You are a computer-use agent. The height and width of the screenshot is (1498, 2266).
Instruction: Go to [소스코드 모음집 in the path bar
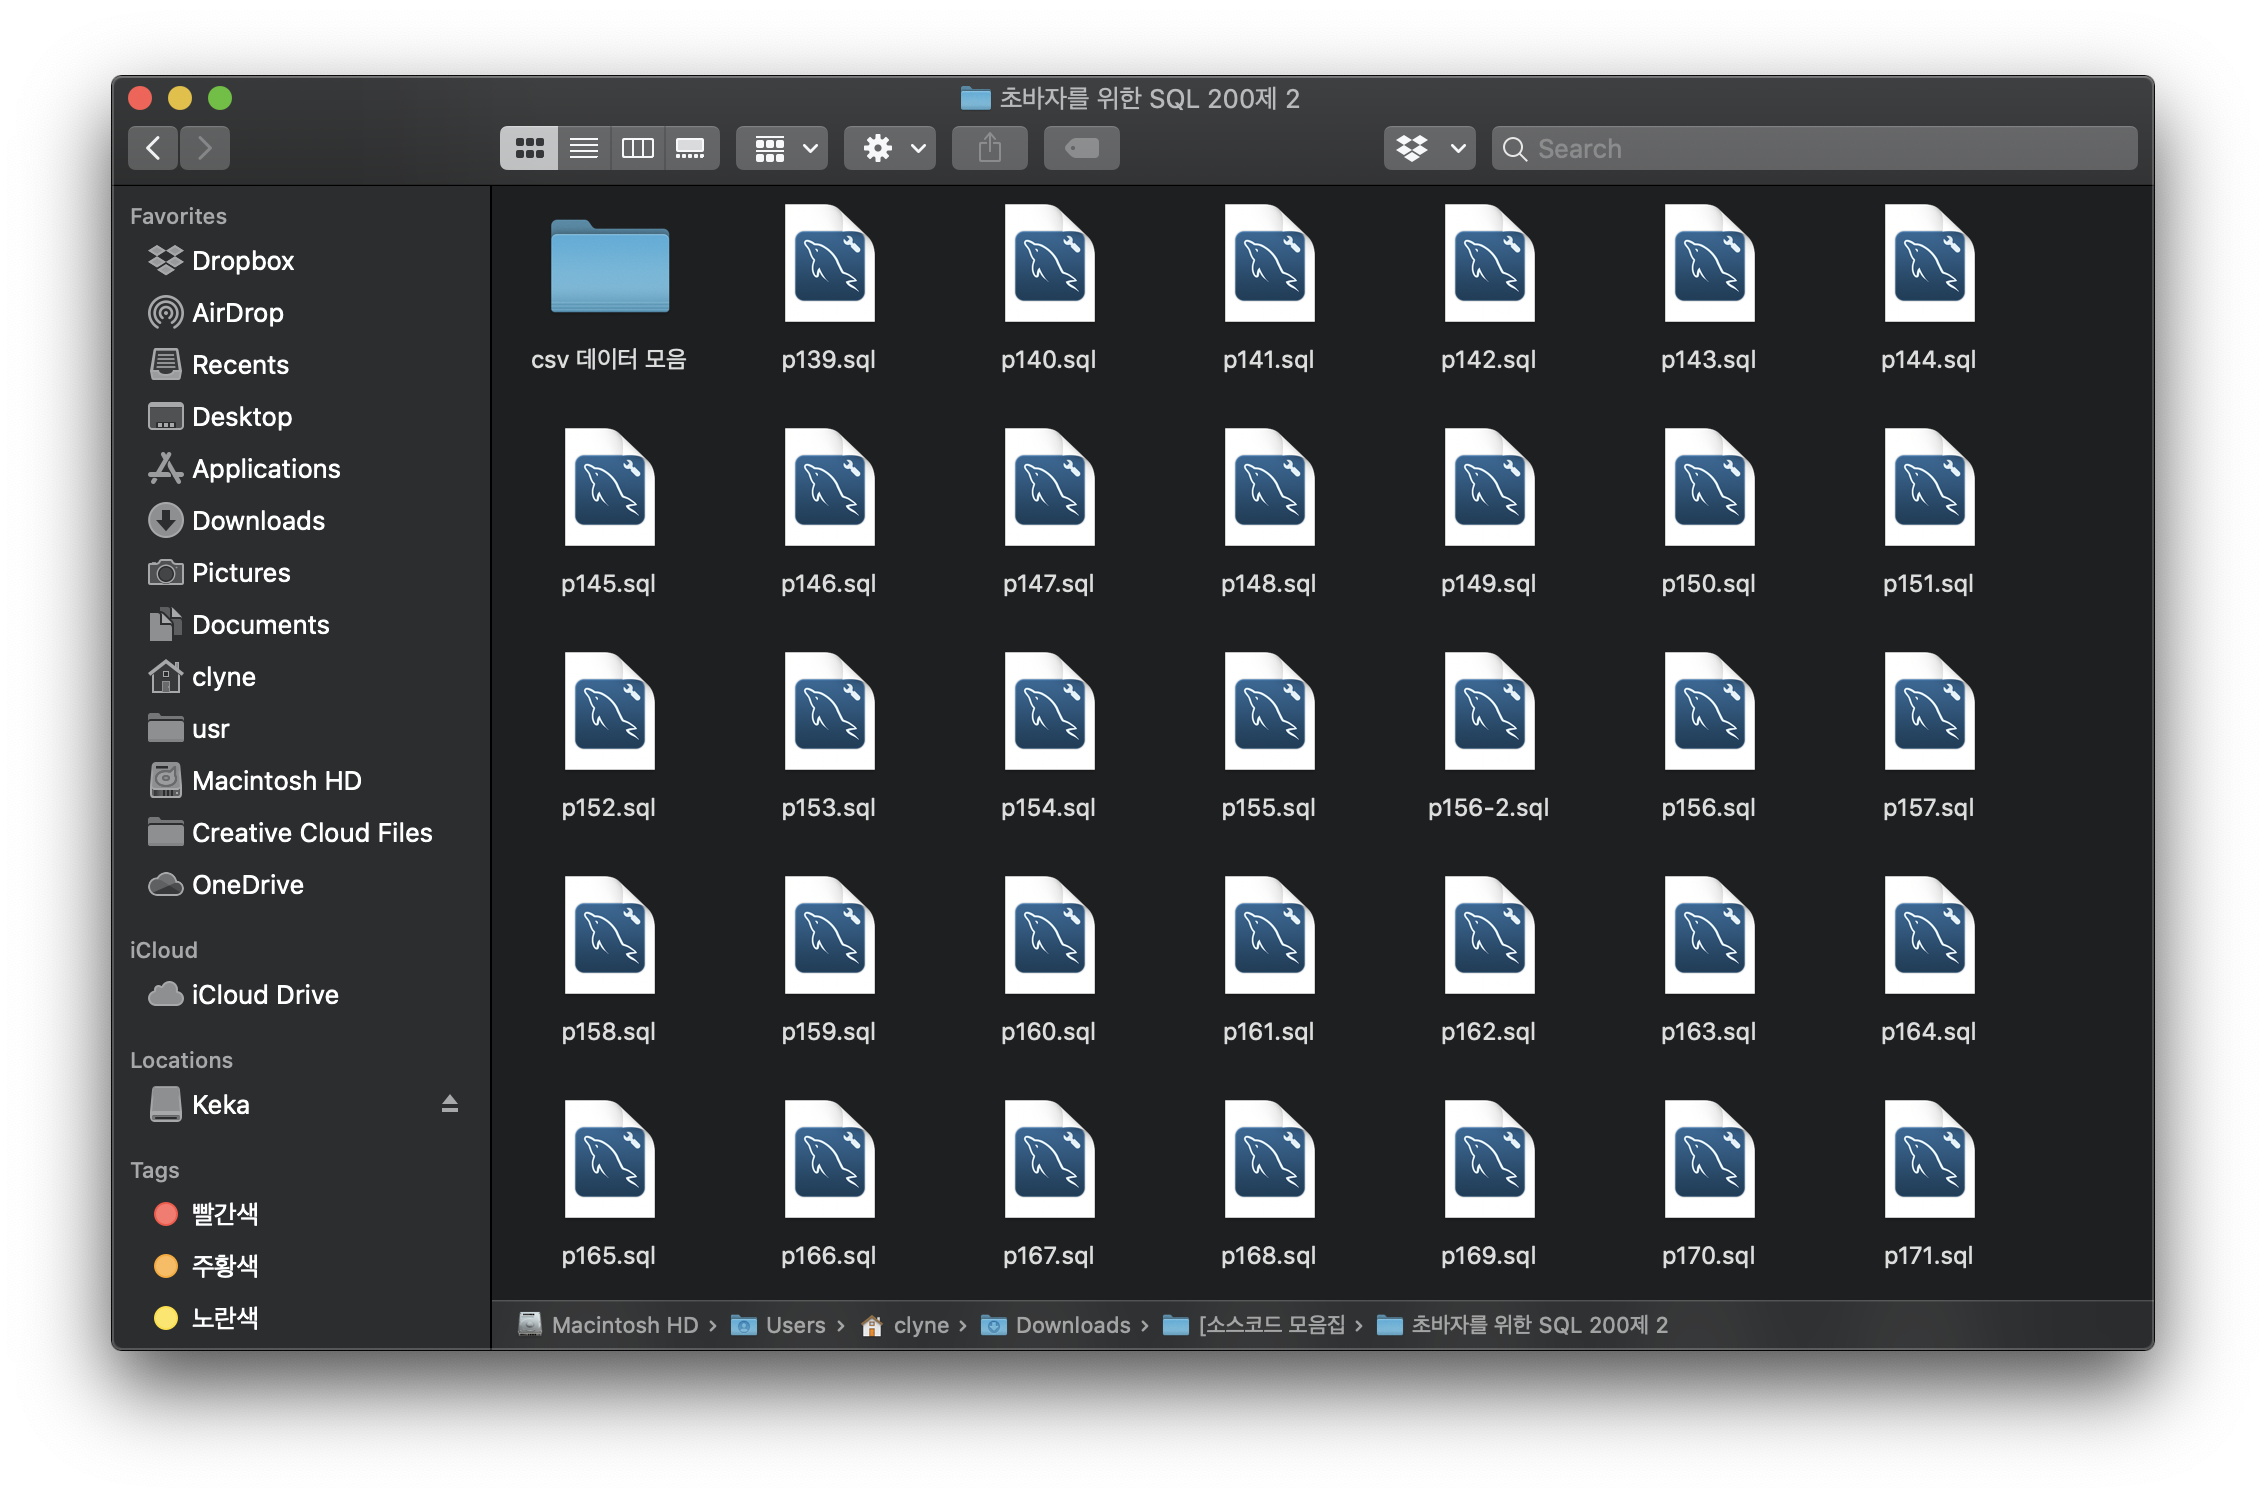tap(1271, 1325)
